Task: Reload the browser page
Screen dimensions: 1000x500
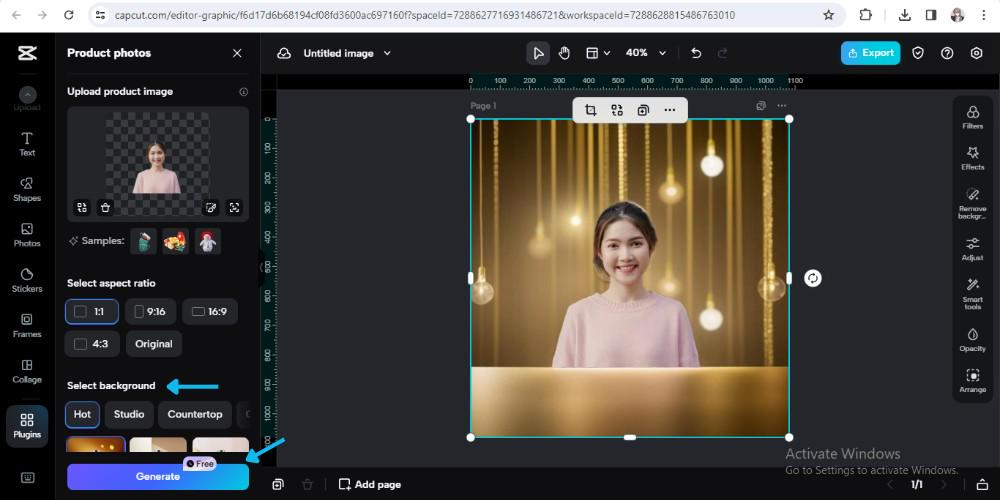Action: [x=69, y=15]
